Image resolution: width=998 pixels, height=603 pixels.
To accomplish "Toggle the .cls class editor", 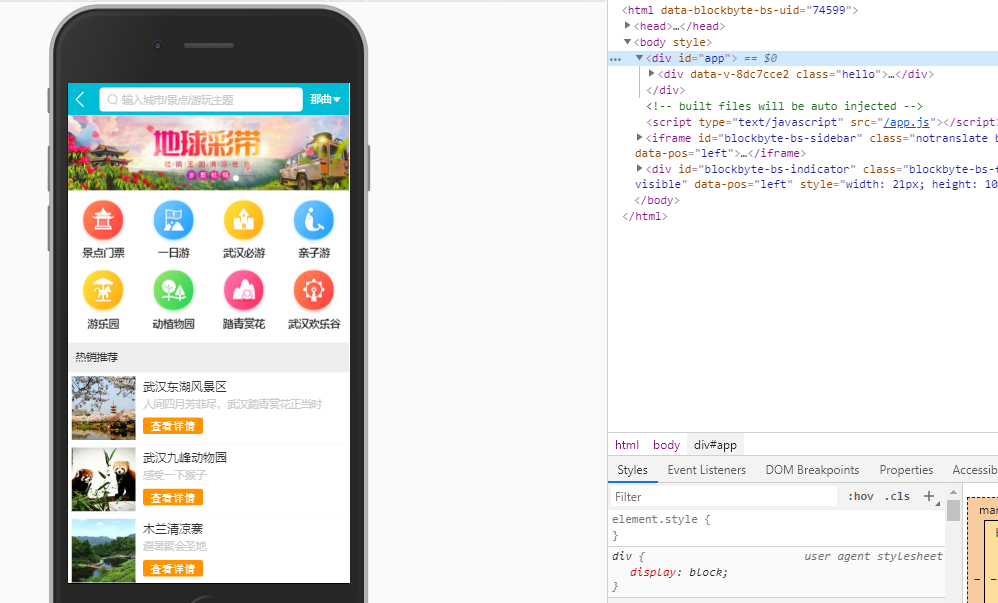I will pyautogui.click(x=897, y=497).
